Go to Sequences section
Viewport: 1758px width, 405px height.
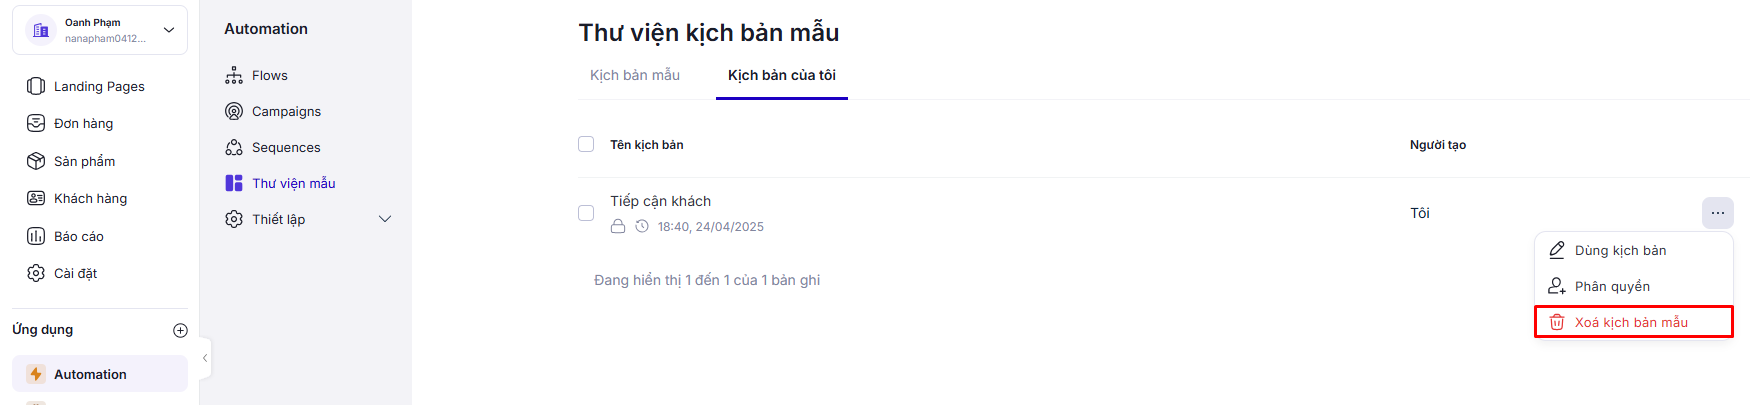pyautogui.click(x=286, y=148)
